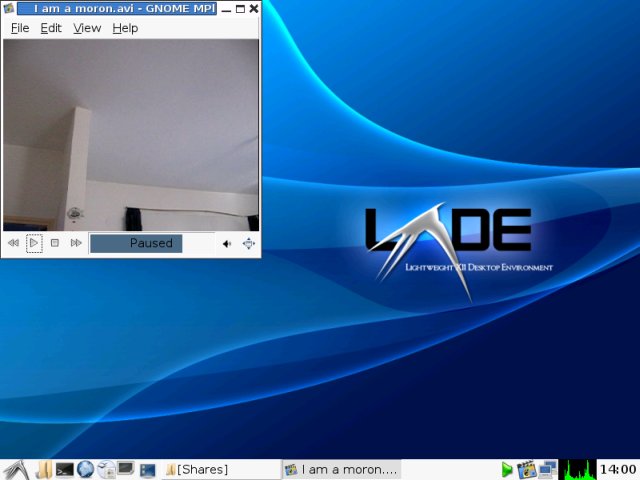Screen dimensions: 640x480
Task: Switch to the [Shares] taskbar window
Action: pos(222,469)
